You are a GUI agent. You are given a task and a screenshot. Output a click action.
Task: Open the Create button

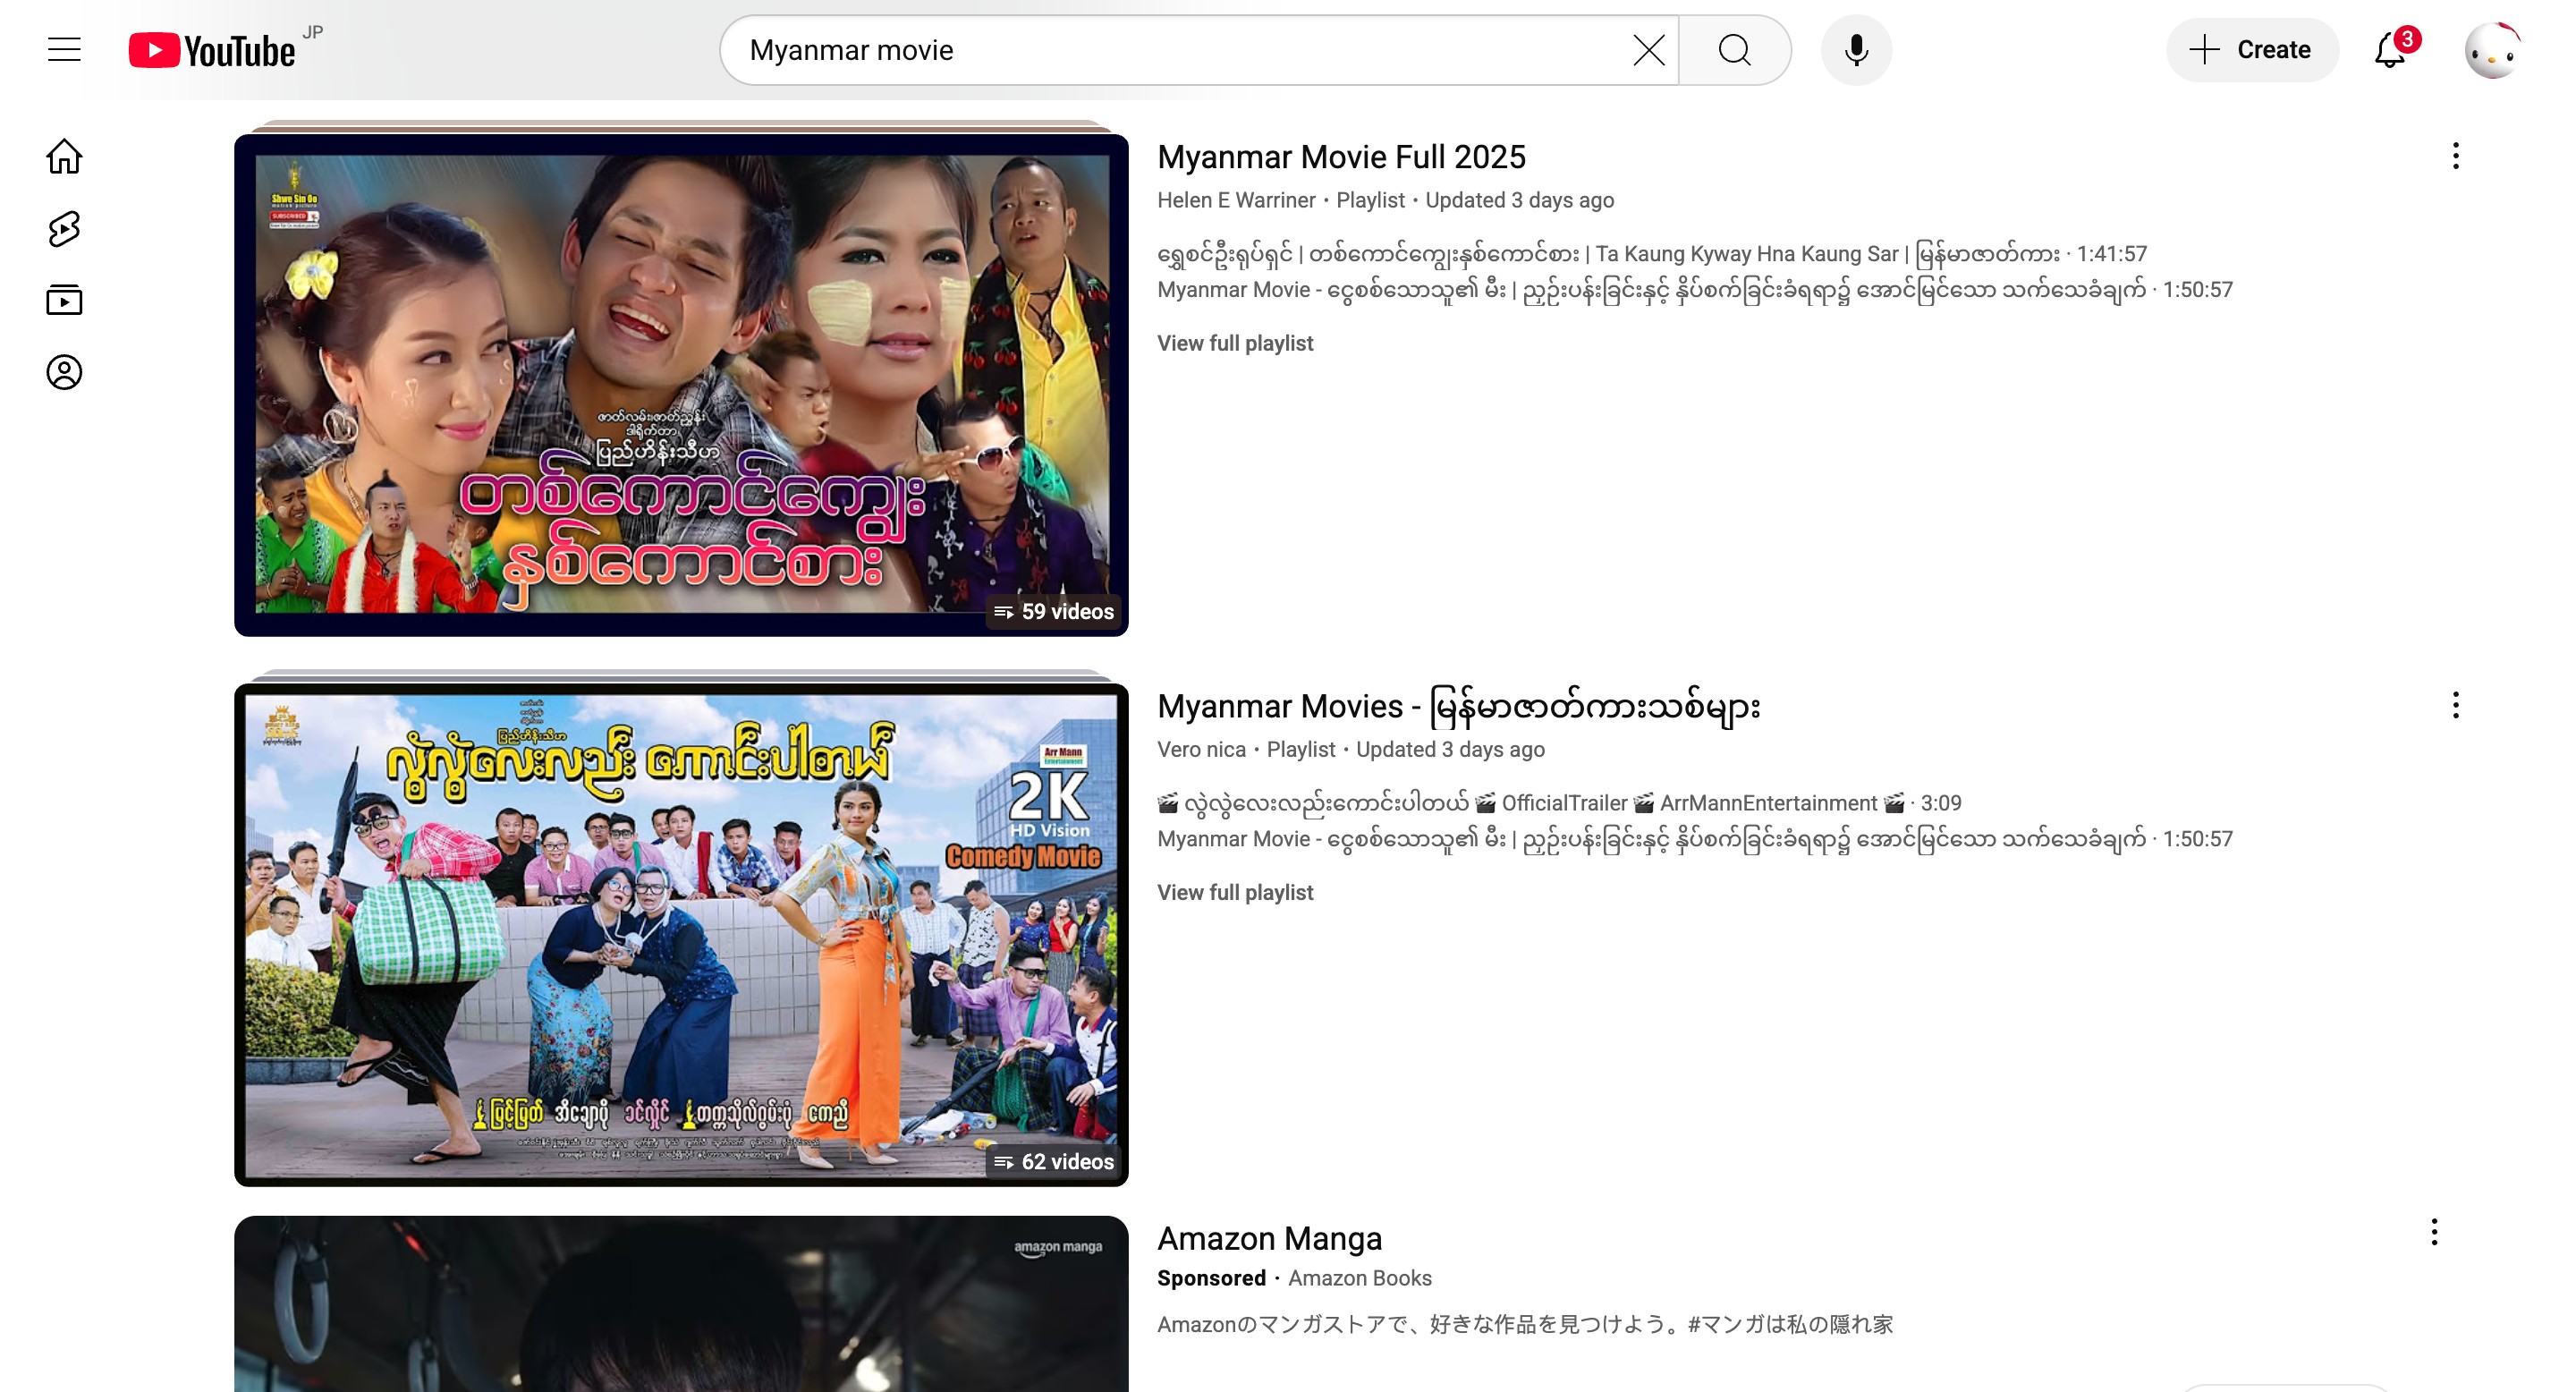tap(2252, 50)
